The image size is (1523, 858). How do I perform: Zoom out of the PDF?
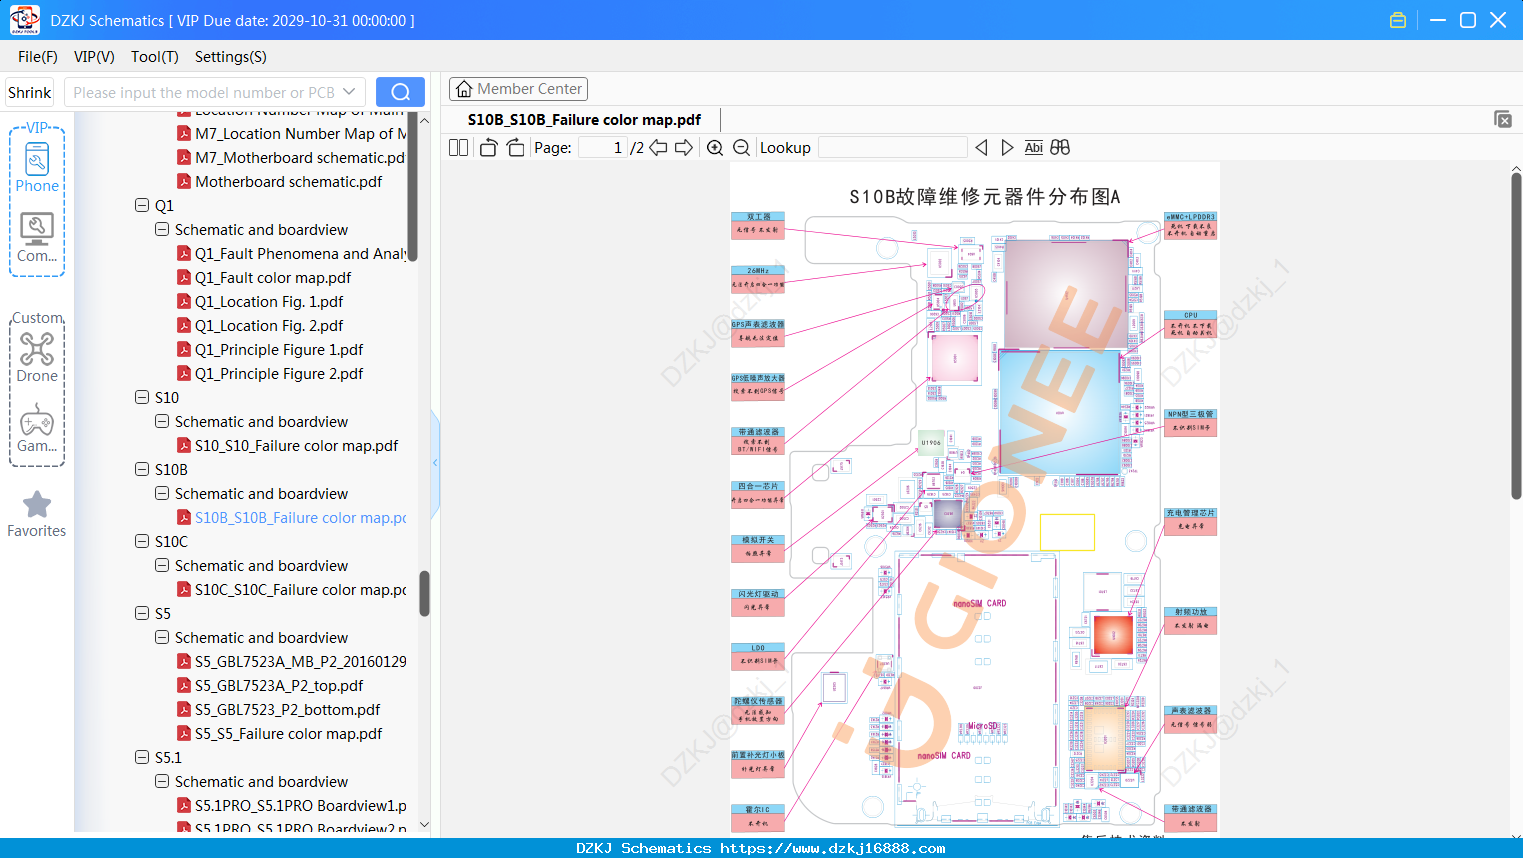click(741, 148)
